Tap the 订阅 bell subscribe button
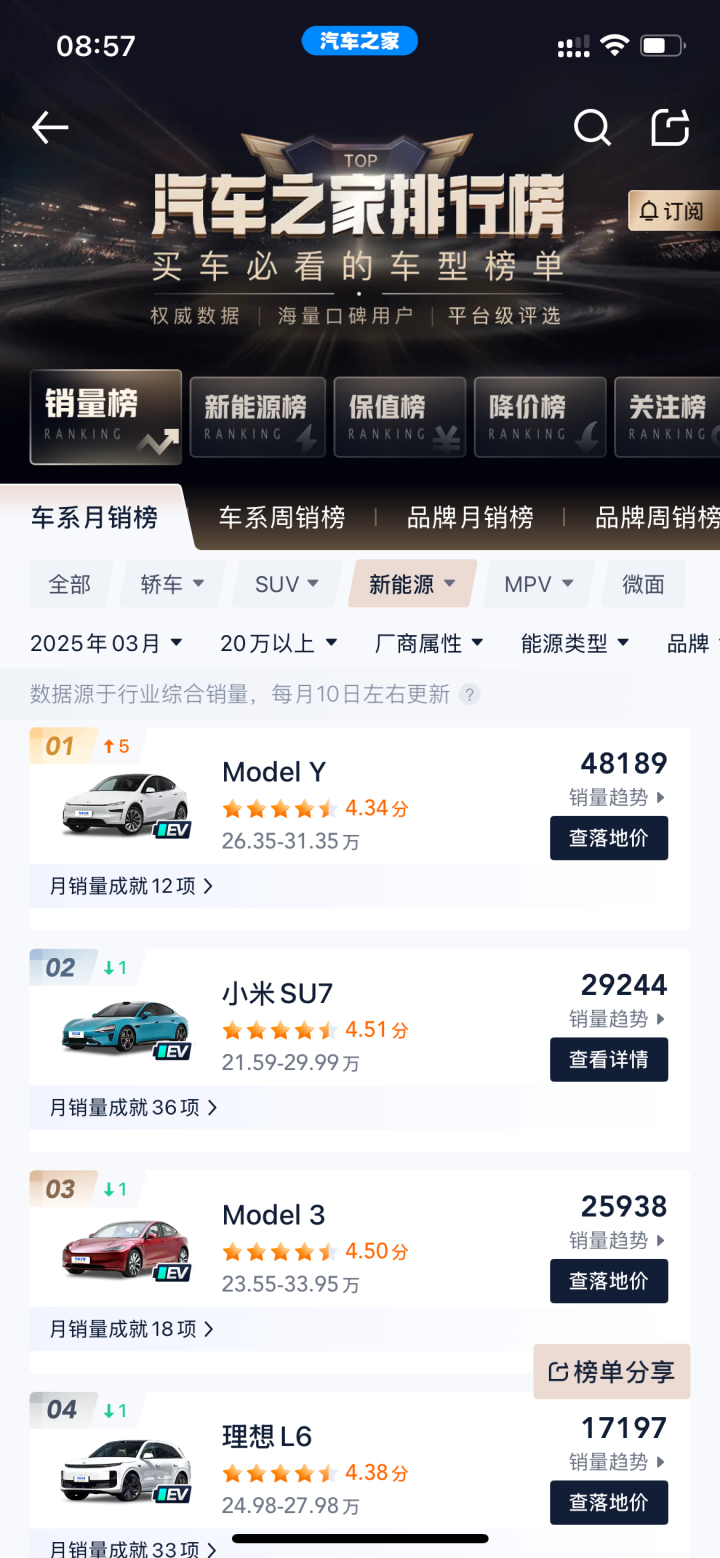This screenshot has width=720, height=1558. click(673, 211)
